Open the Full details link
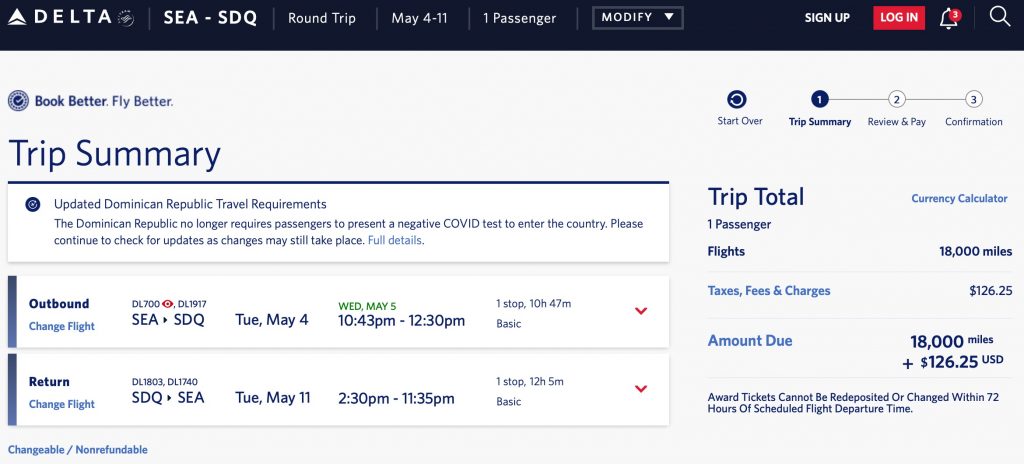Viewport: 1024px width, 464px height. (x=395, y=241)
